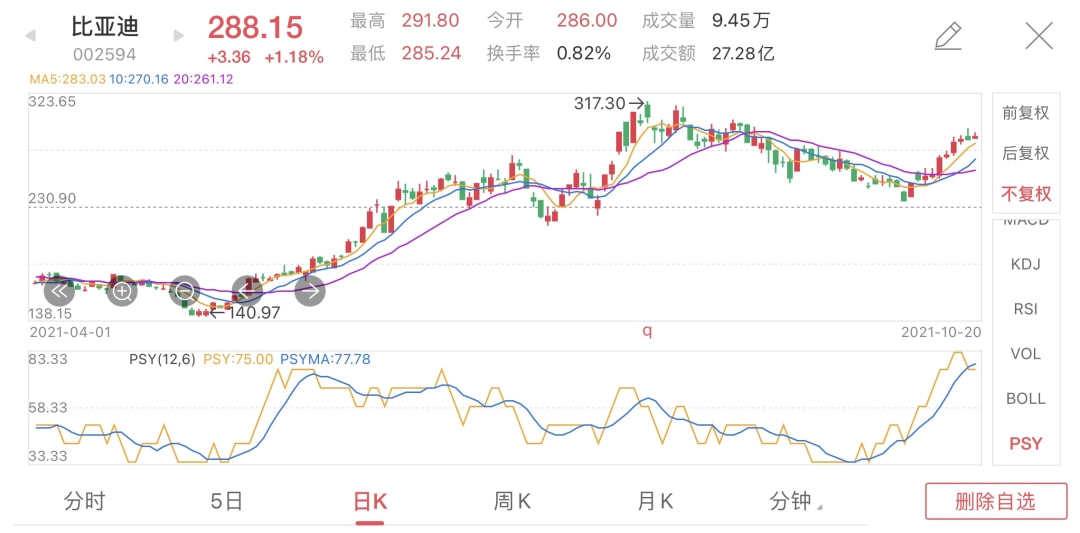The image size is (1080, 533).
Task: Click the 230.90 price axis label
Action: click(x=52, y=198)
